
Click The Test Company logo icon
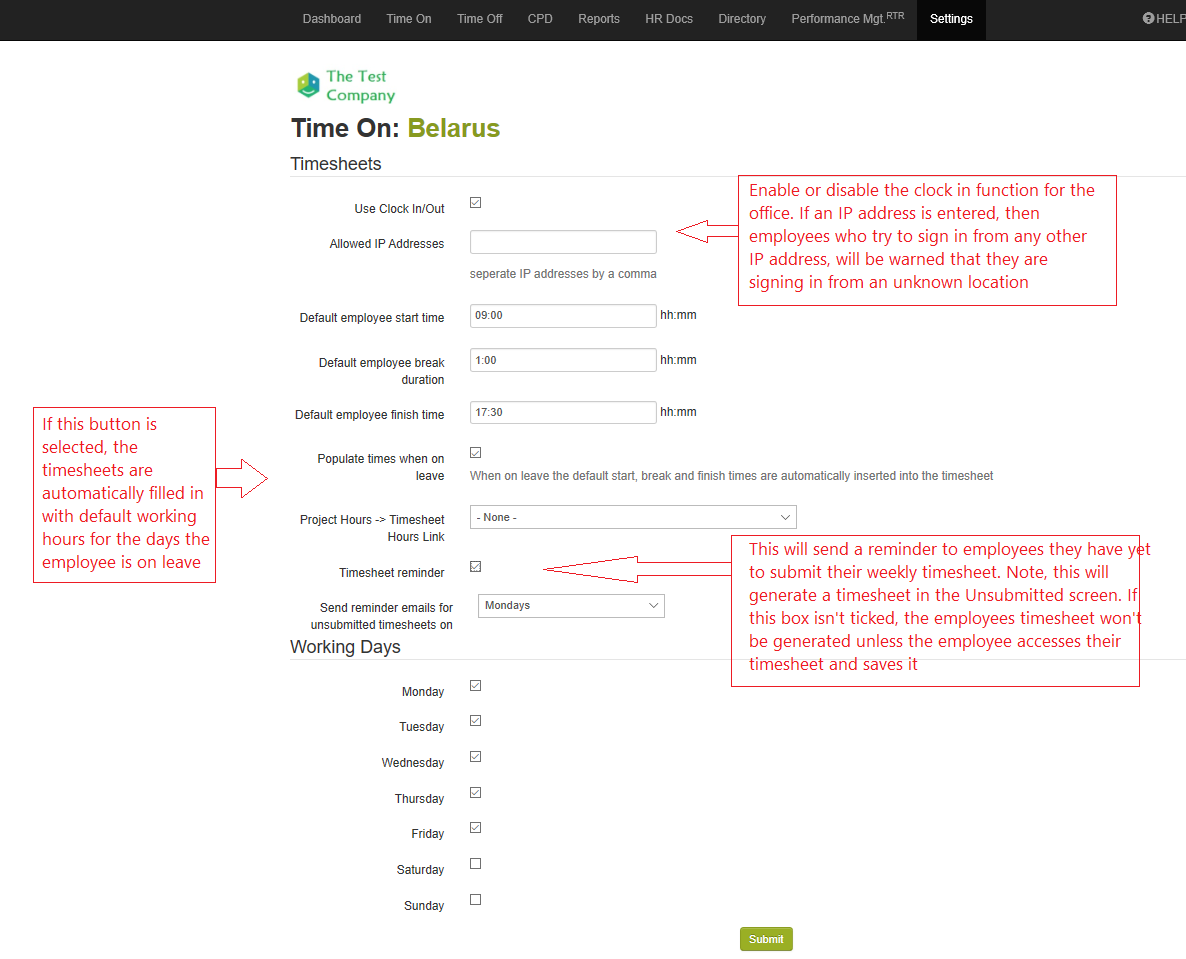(x=308, y=86)
